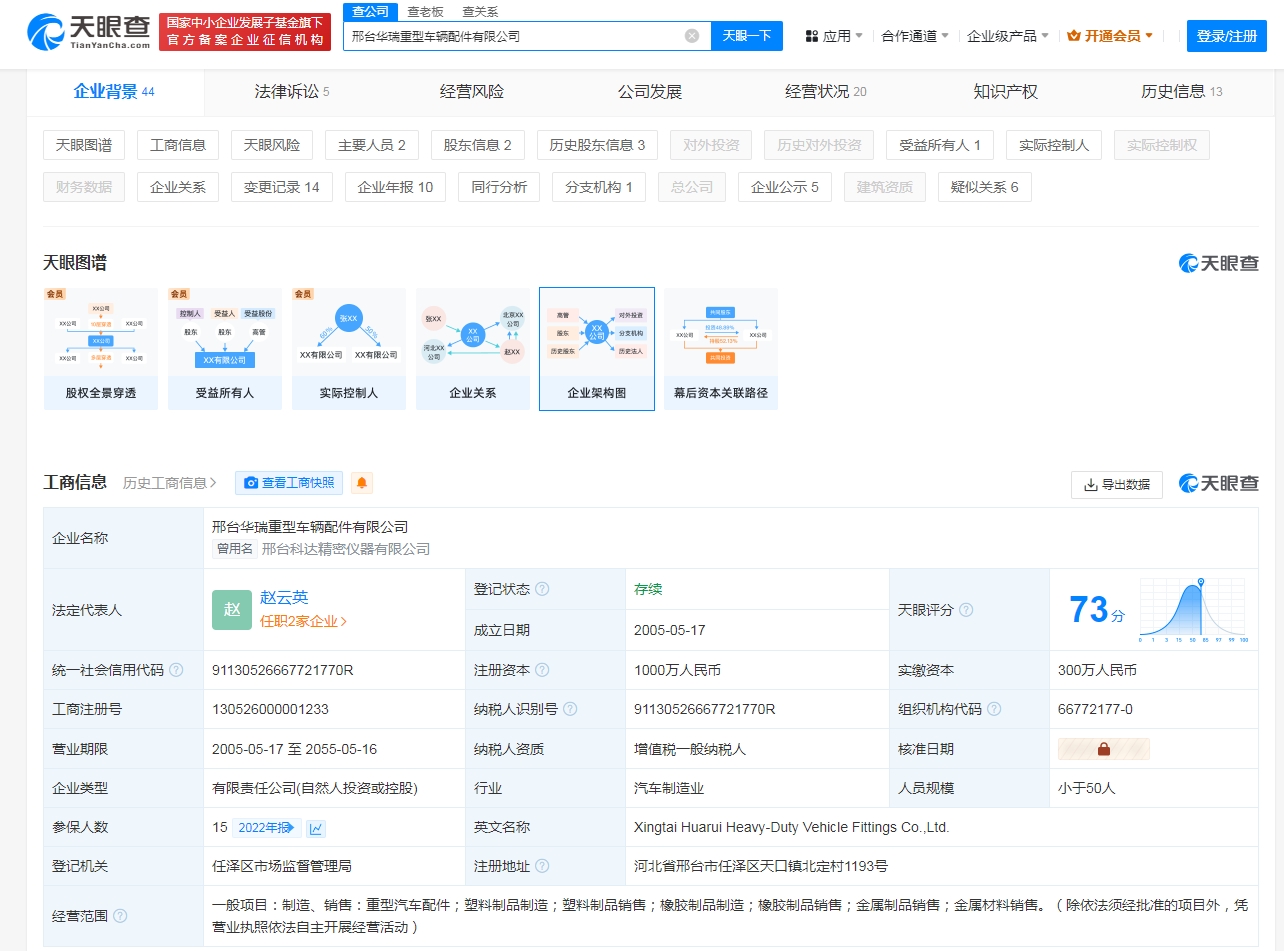Select the 查关系 search tab
The image size is (1284, 951).
(x=480, y=12)
